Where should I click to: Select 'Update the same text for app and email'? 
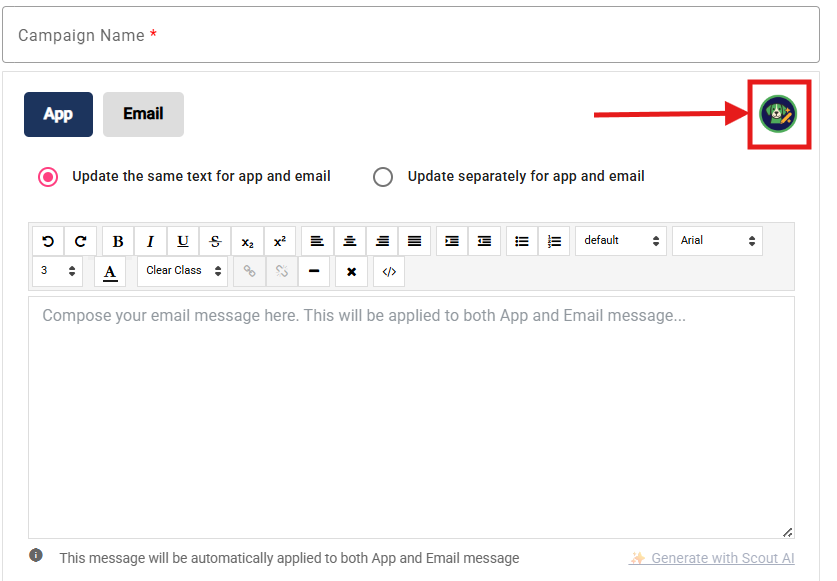click(x=48, y=177)
